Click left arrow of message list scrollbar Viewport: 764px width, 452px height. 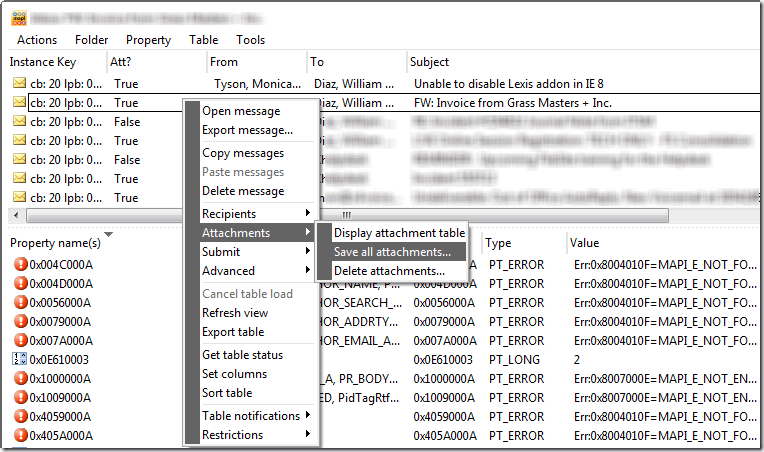click(15, 216)
